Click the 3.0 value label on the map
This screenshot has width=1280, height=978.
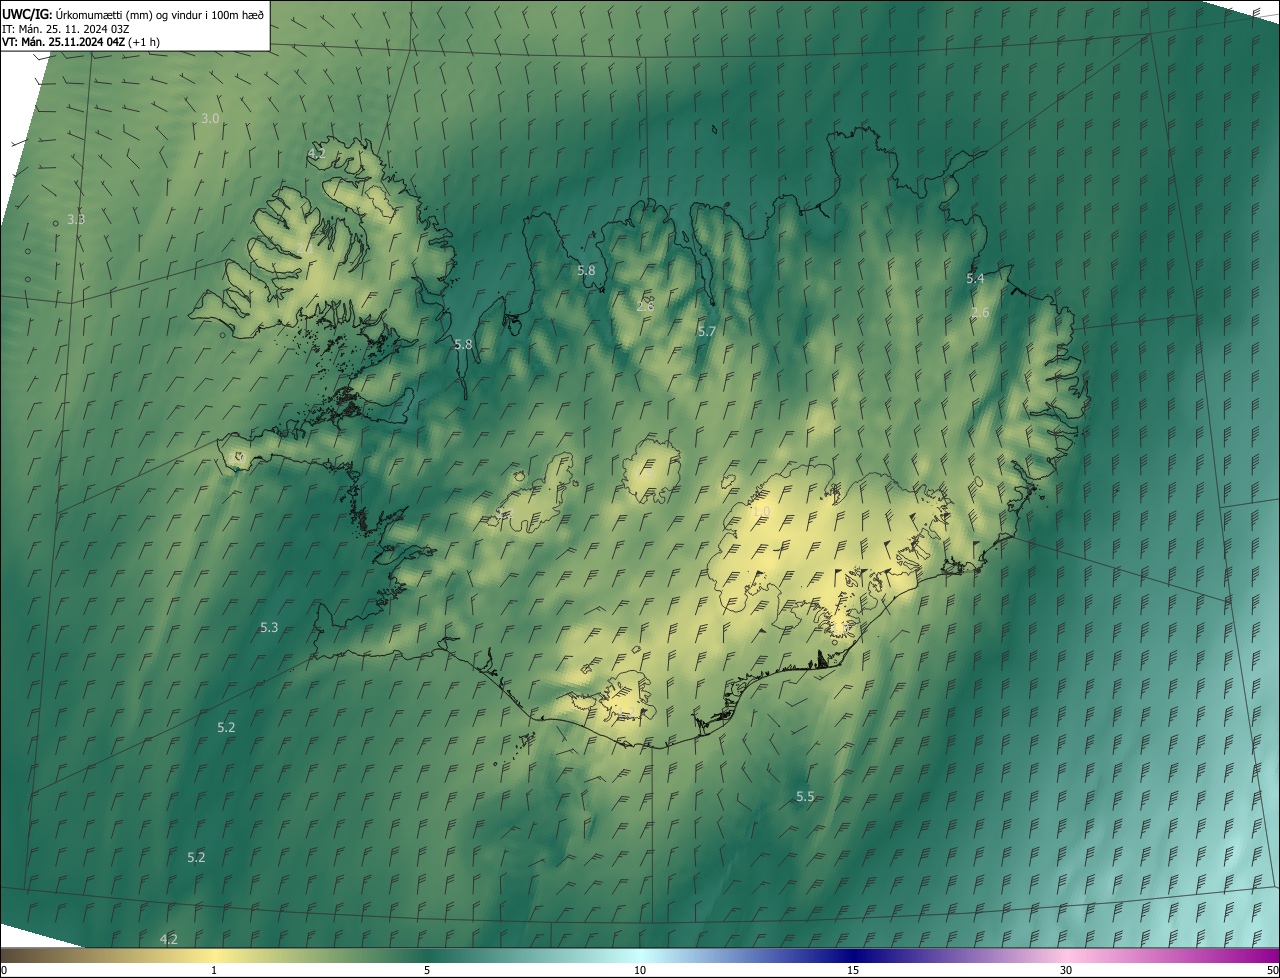[210, 118]
